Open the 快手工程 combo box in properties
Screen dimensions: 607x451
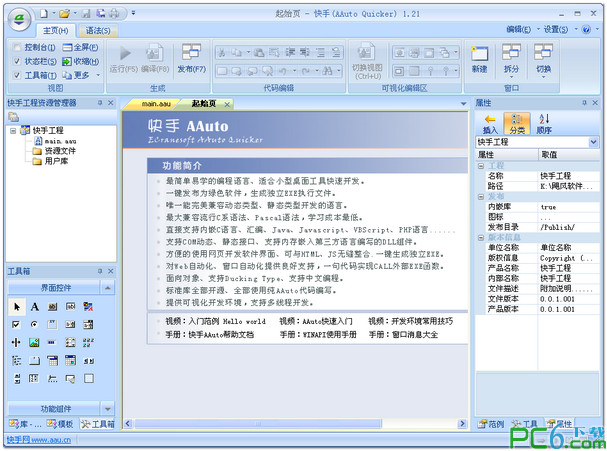593,142
